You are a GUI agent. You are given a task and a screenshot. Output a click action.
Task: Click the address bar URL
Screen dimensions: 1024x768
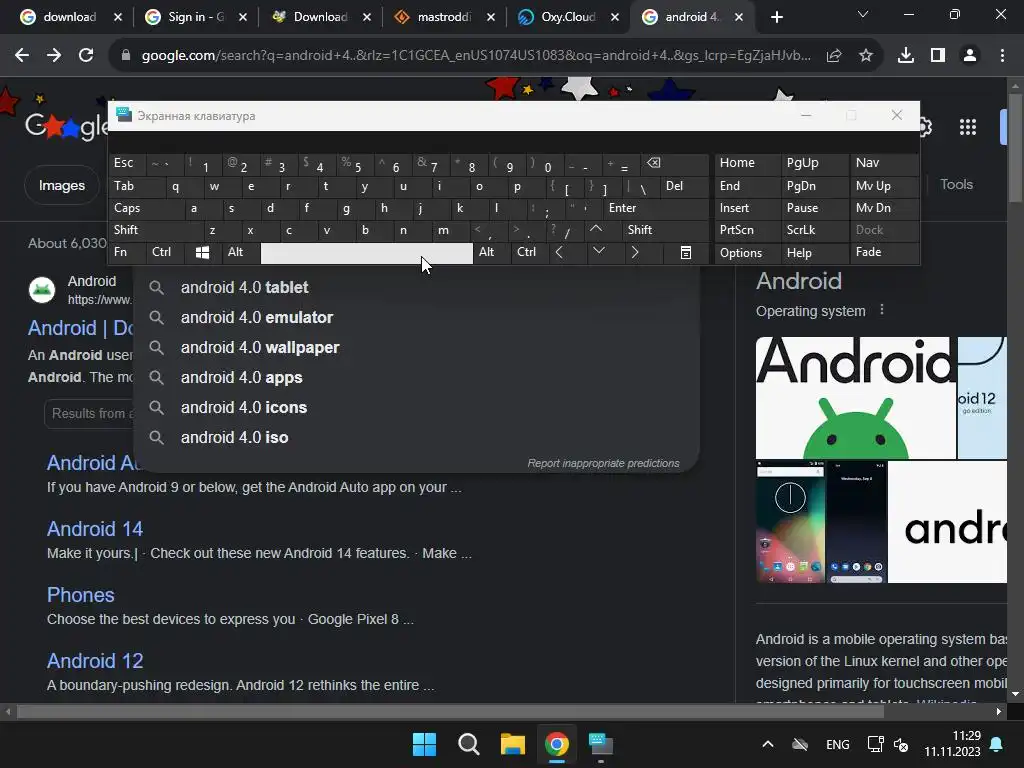coord(476,56)
